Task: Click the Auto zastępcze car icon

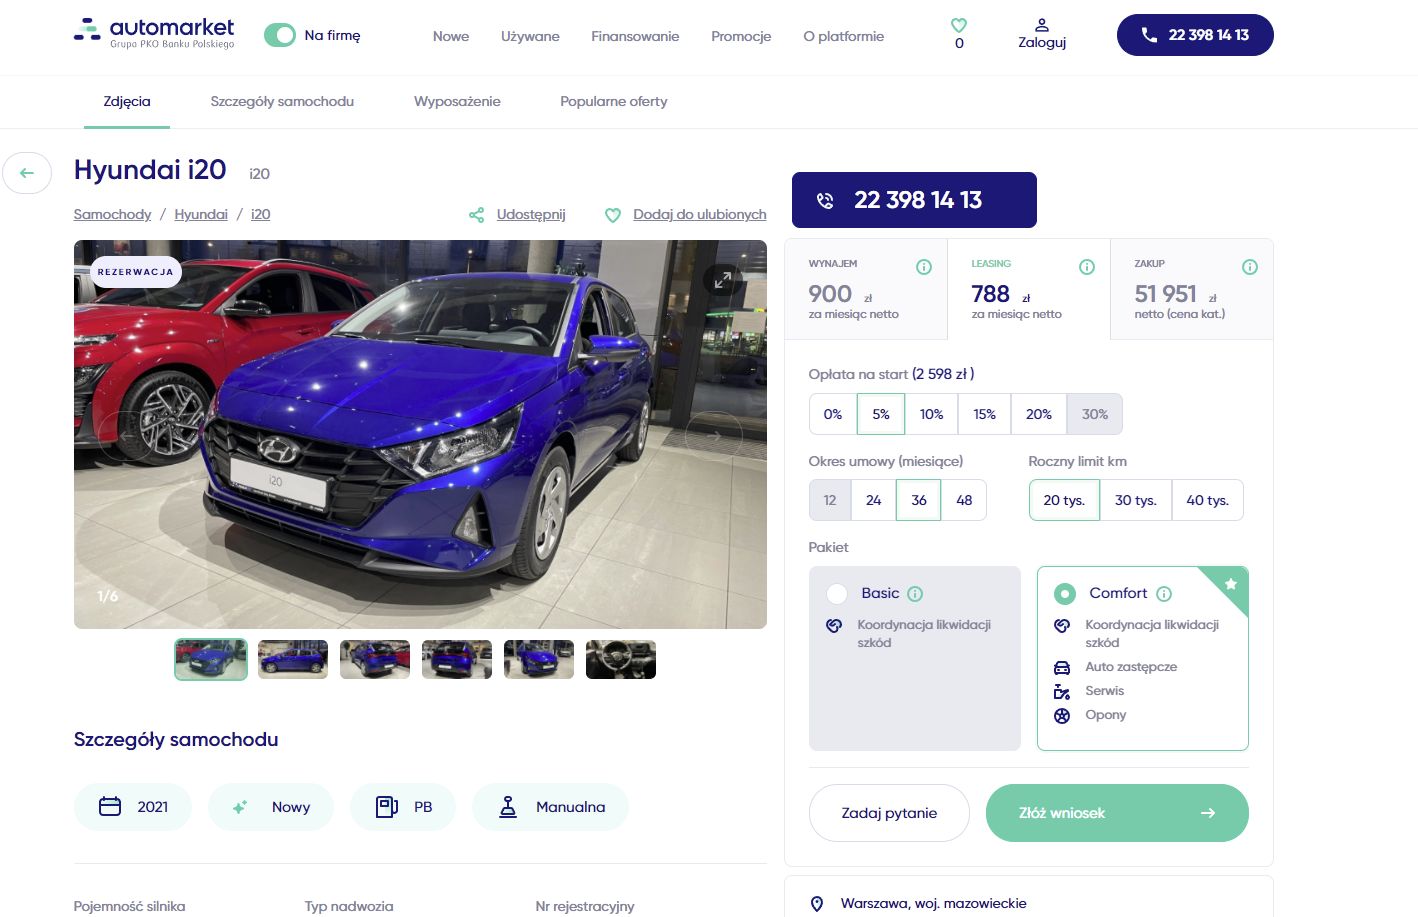Action: (1062, 667)
